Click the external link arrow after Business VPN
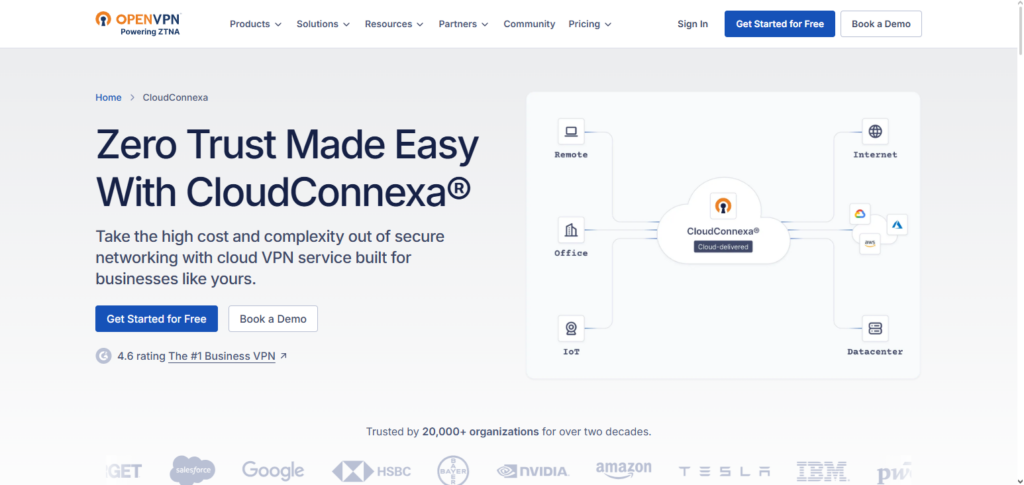This screenshot has height=485, width=1024. click(x=283, y=356)
